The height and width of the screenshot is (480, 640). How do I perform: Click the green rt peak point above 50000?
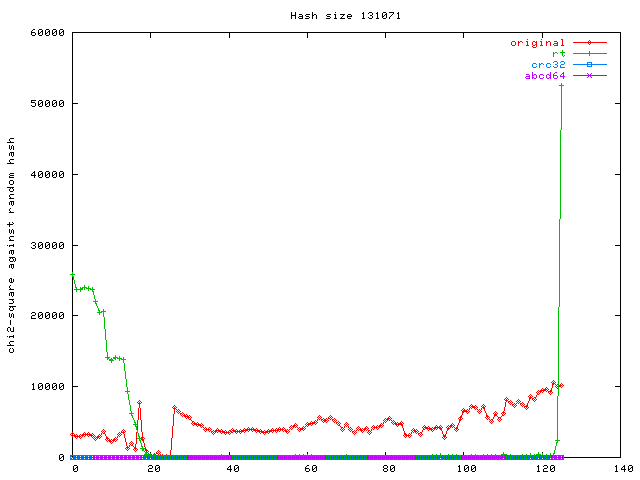click(x=562, y=85)
